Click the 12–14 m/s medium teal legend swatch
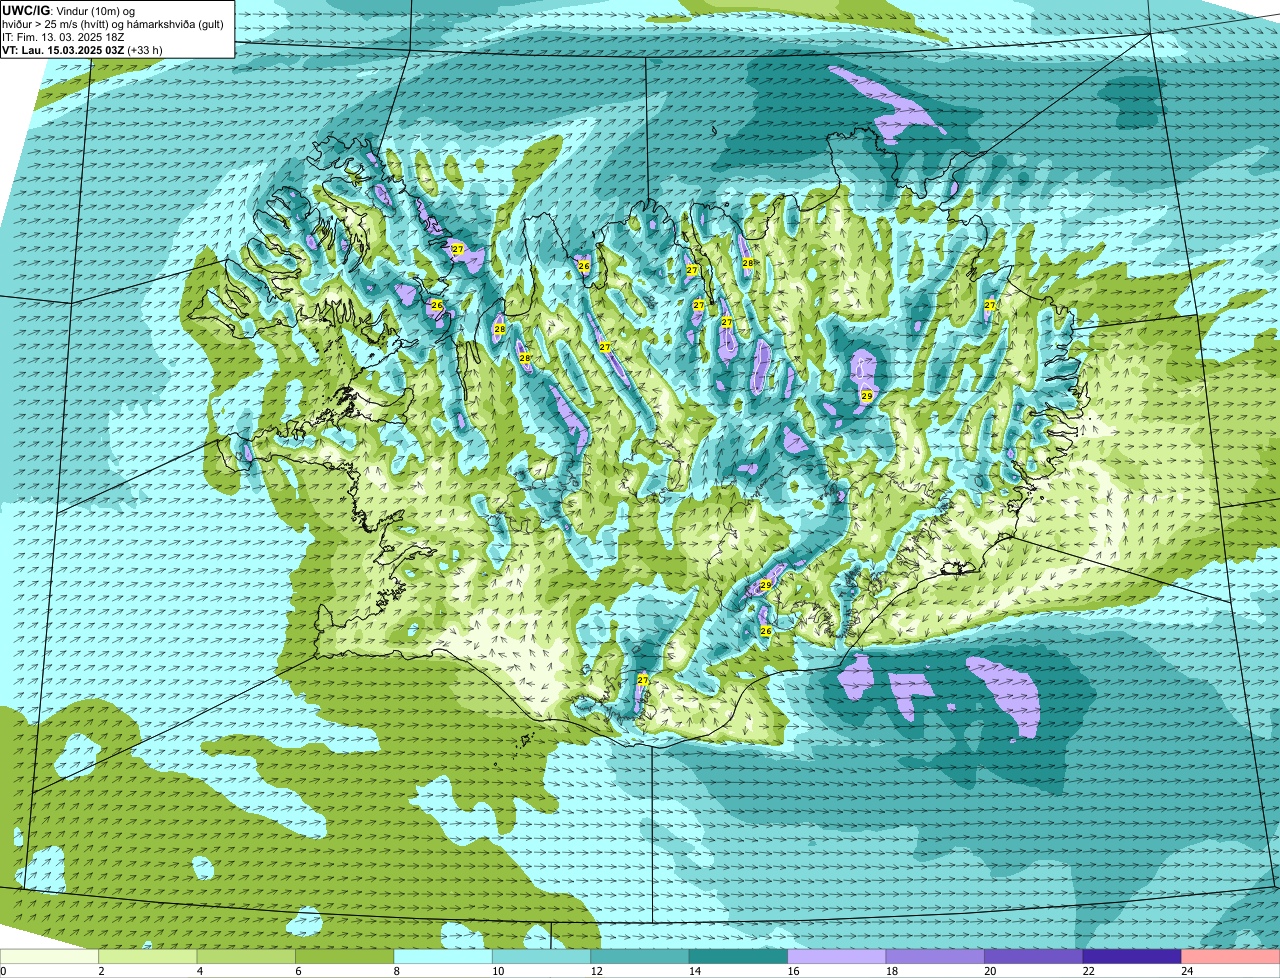 [x=640, y=956]
